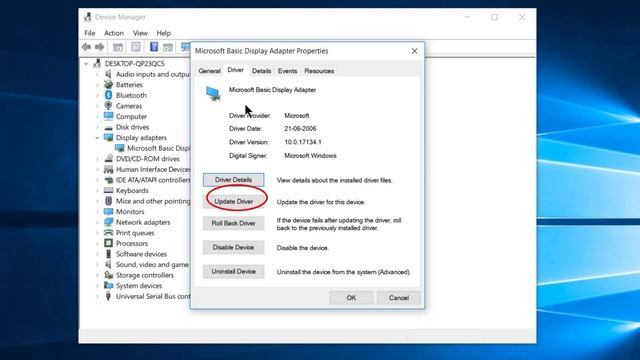Collapse the Display adapters tree node
The height and width of the screenshot is (360, 640).
[x=97, y=138]
